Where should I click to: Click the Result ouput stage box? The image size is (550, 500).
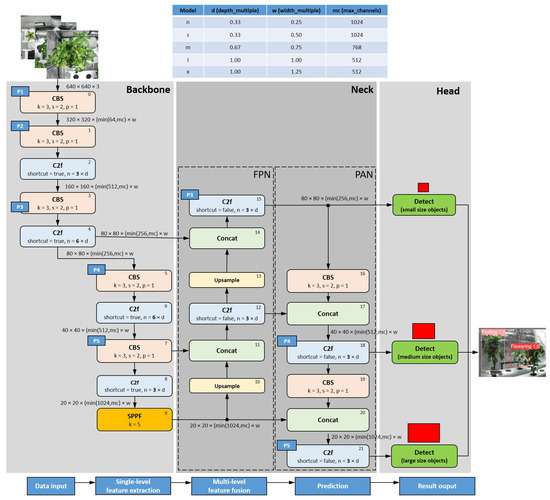(x=437, y=486)
